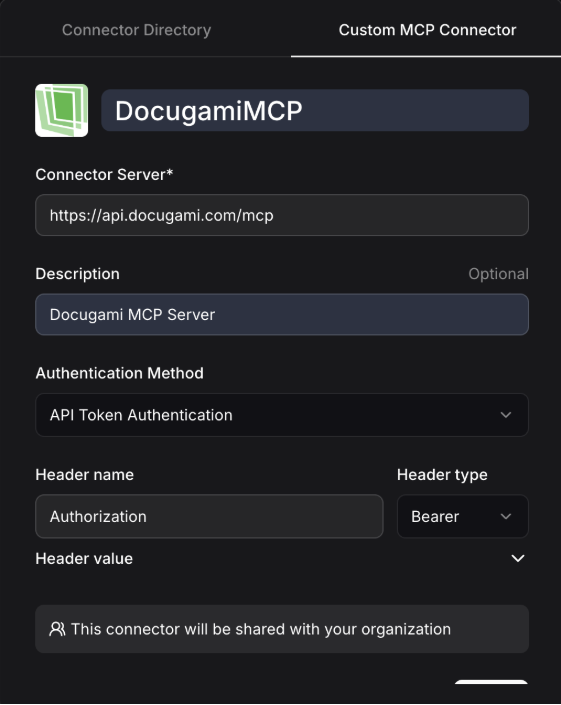Click the 'Header value' label
The image size is (561, 705).
point(84,558)
